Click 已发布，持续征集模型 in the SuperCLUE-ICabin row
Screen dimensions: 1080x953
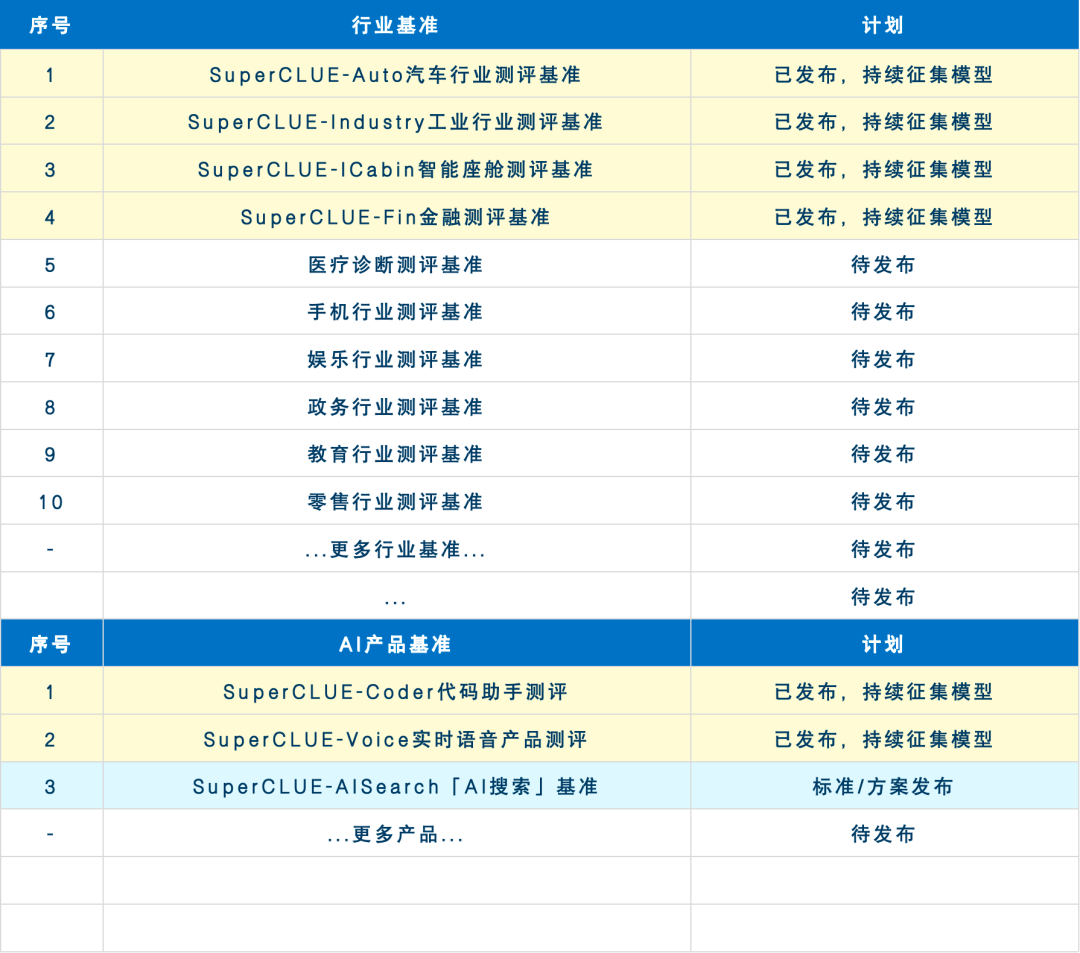pyautogui.click(x=883, y=169)
